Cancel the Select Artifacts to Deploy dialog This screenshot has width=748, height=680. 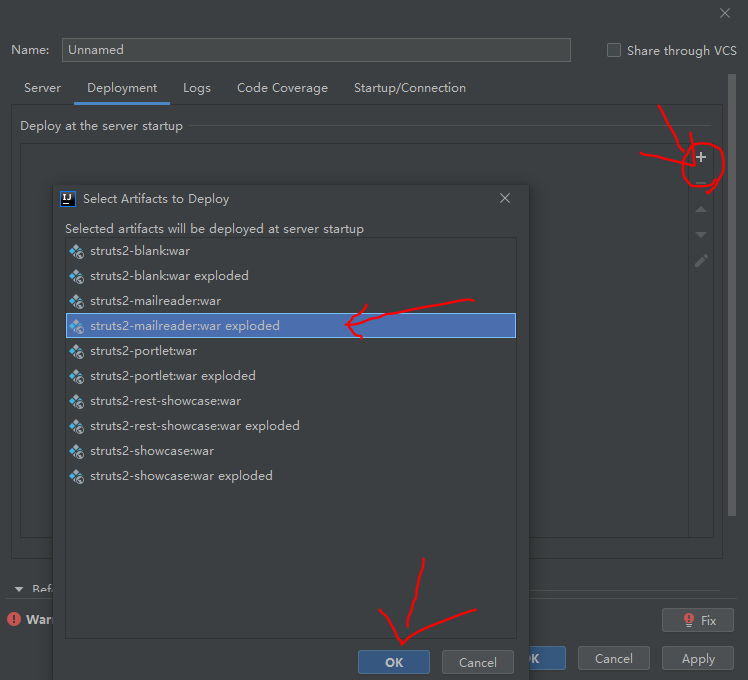coord(478,662)
